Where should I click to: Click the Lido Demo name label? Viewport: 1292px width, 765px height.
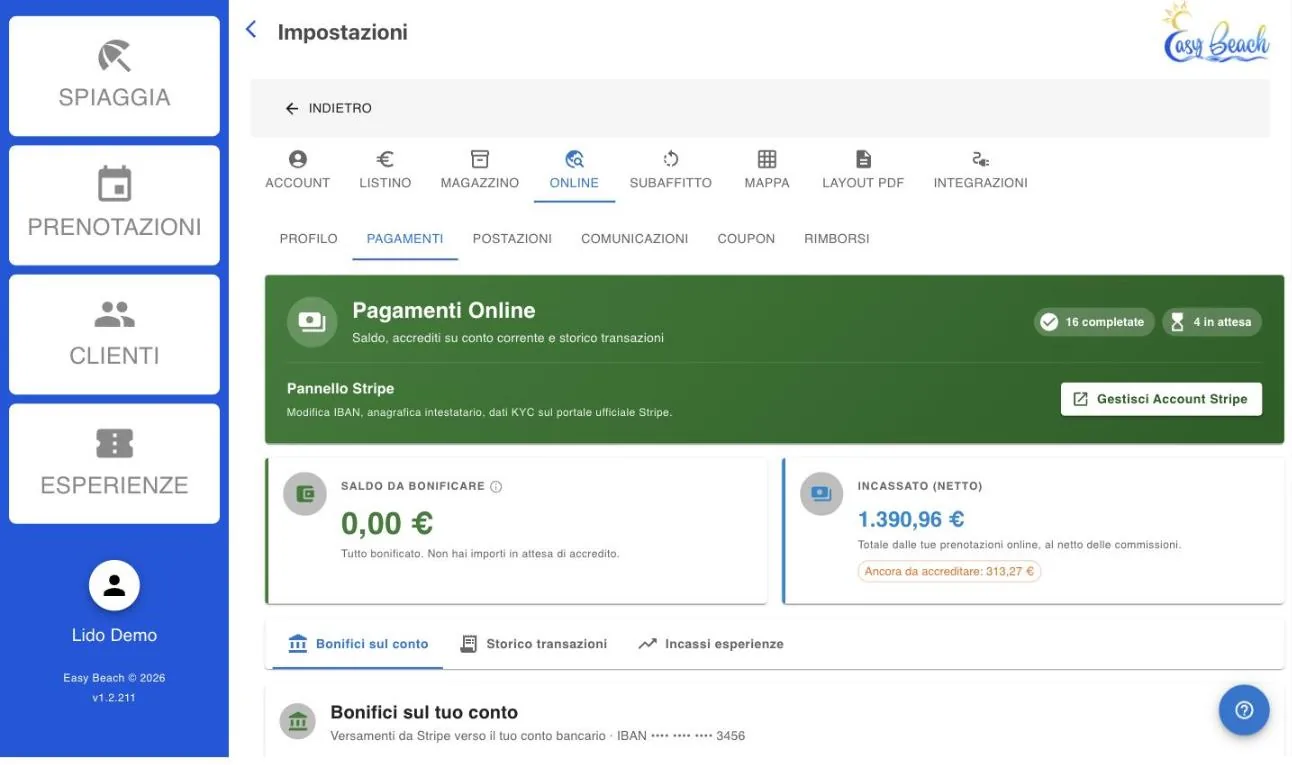pyautogui.click(x=114, y=635)
